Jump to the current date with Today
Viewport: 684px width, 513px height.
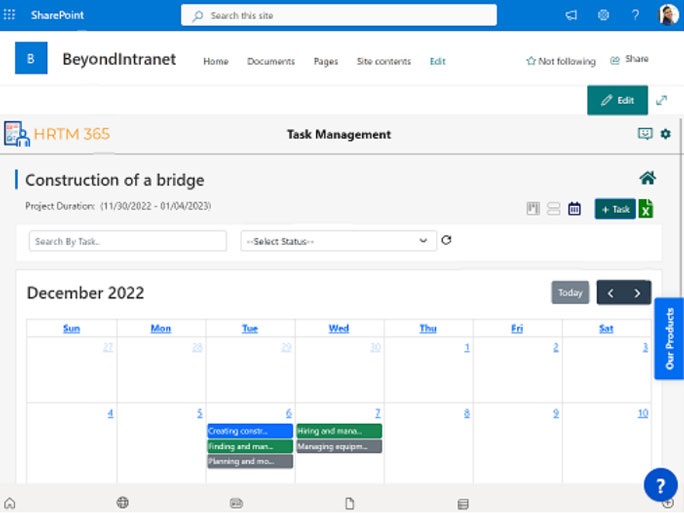pos(570,293)
